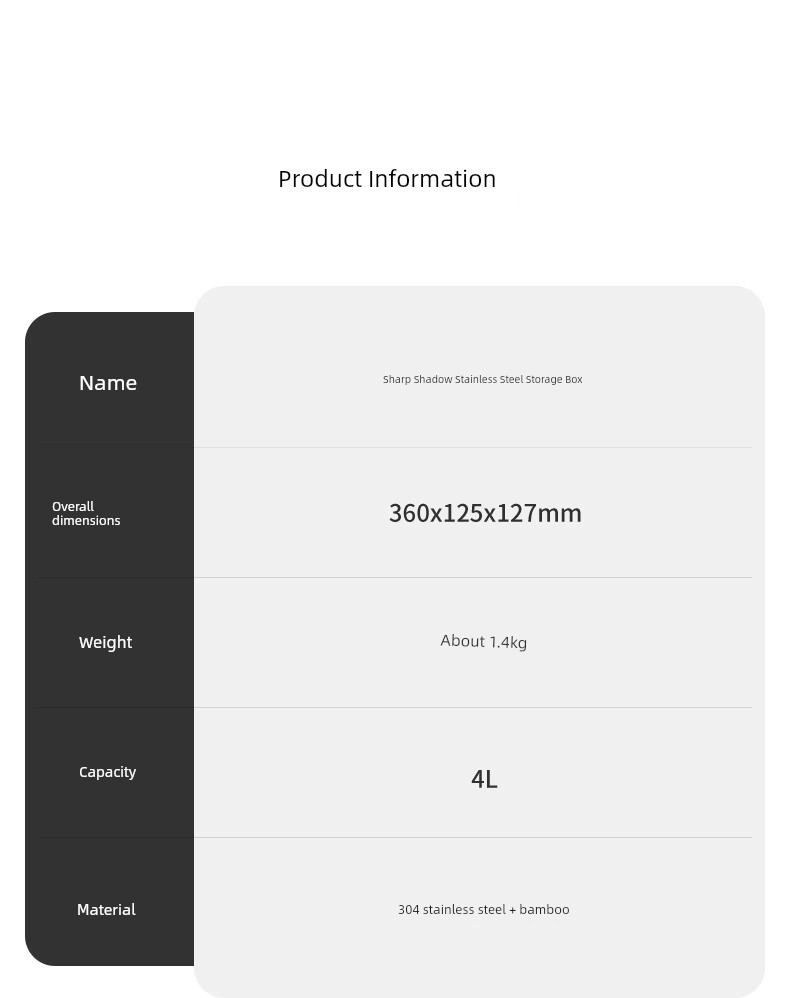Click the word bamboo in material value
Image resolution: width=790 pixels, height=998 pixels.
coord(544,910)
